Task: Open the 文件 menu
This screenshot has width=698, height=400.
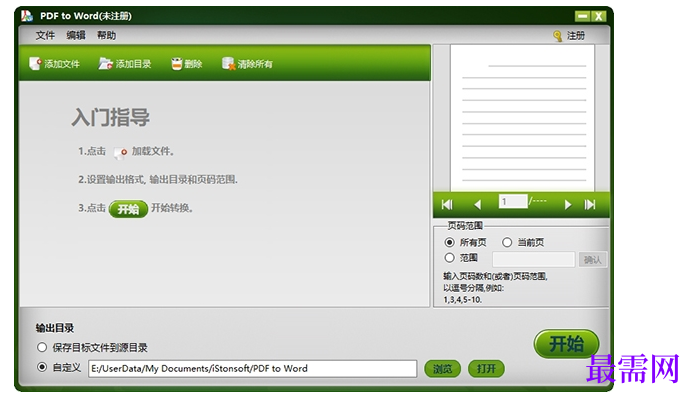Action: pos(45,35)
